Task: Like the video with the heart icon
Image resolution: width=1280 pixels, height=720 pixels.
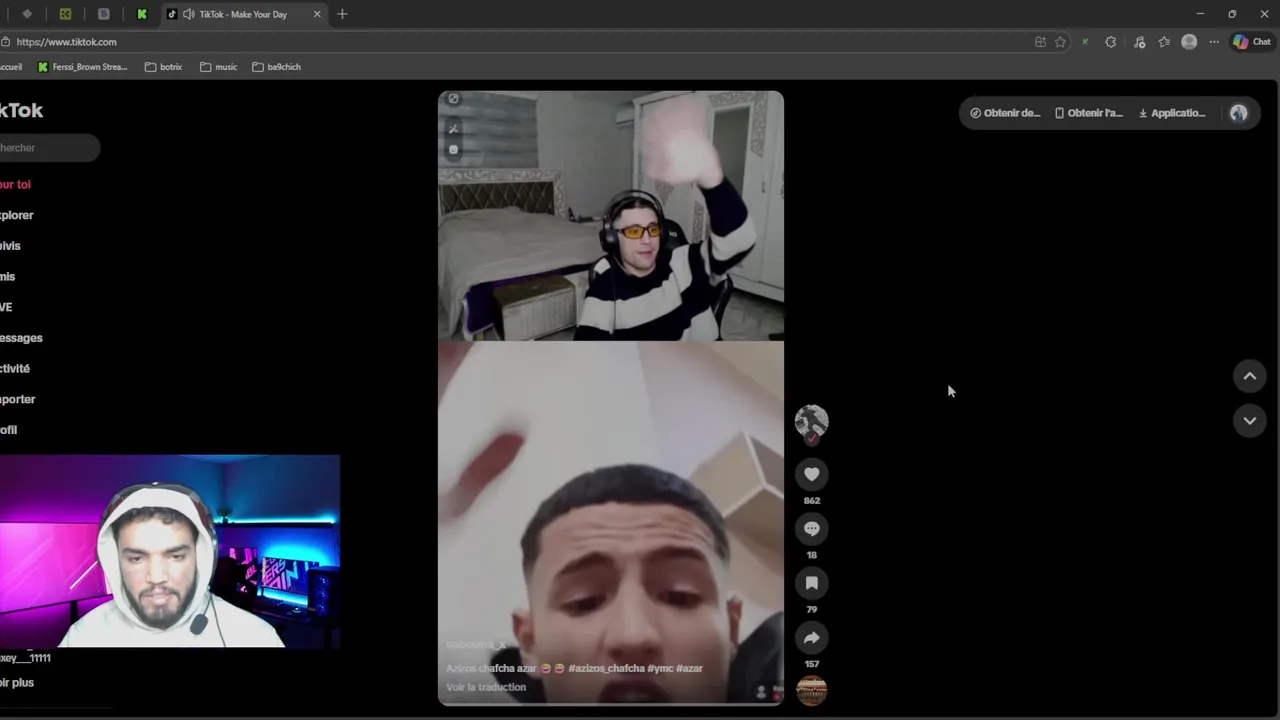Action: (x=812, y=474)
